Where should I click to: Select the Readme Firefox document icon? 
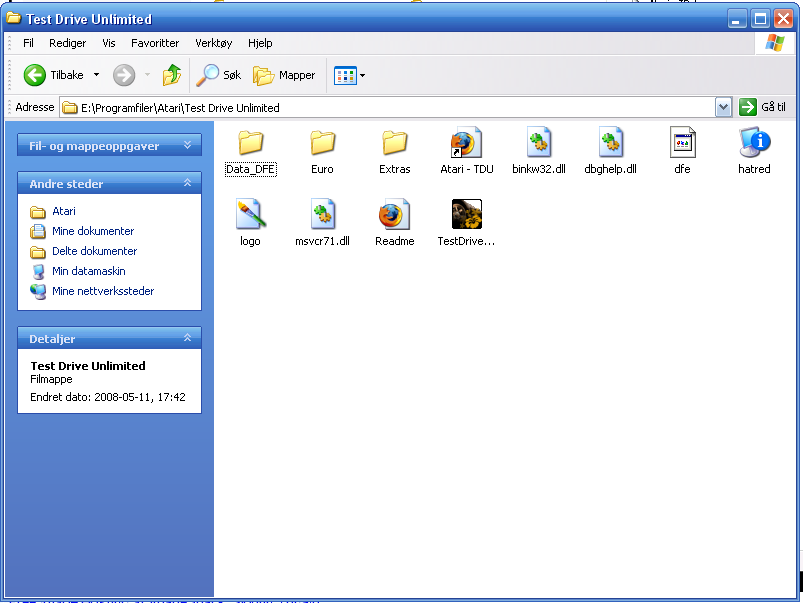click(394, 214)
